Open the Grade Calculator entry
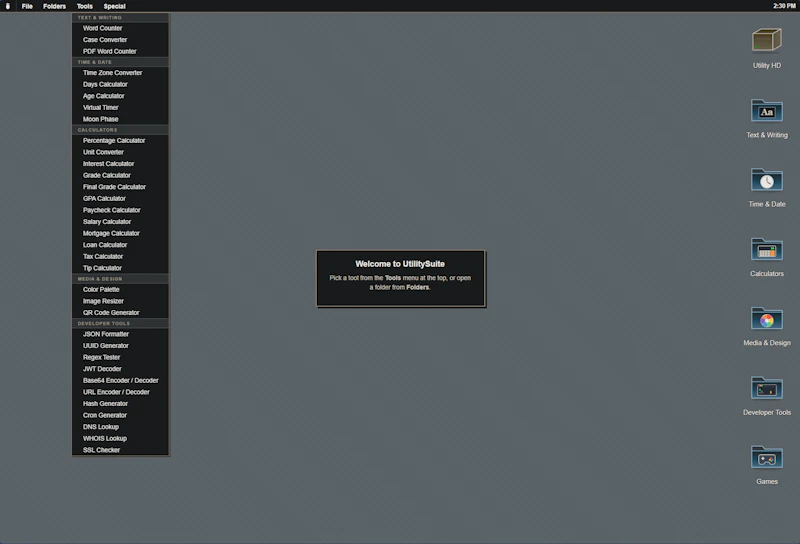This screenshot has width=800, height=544. coord(120,175)
